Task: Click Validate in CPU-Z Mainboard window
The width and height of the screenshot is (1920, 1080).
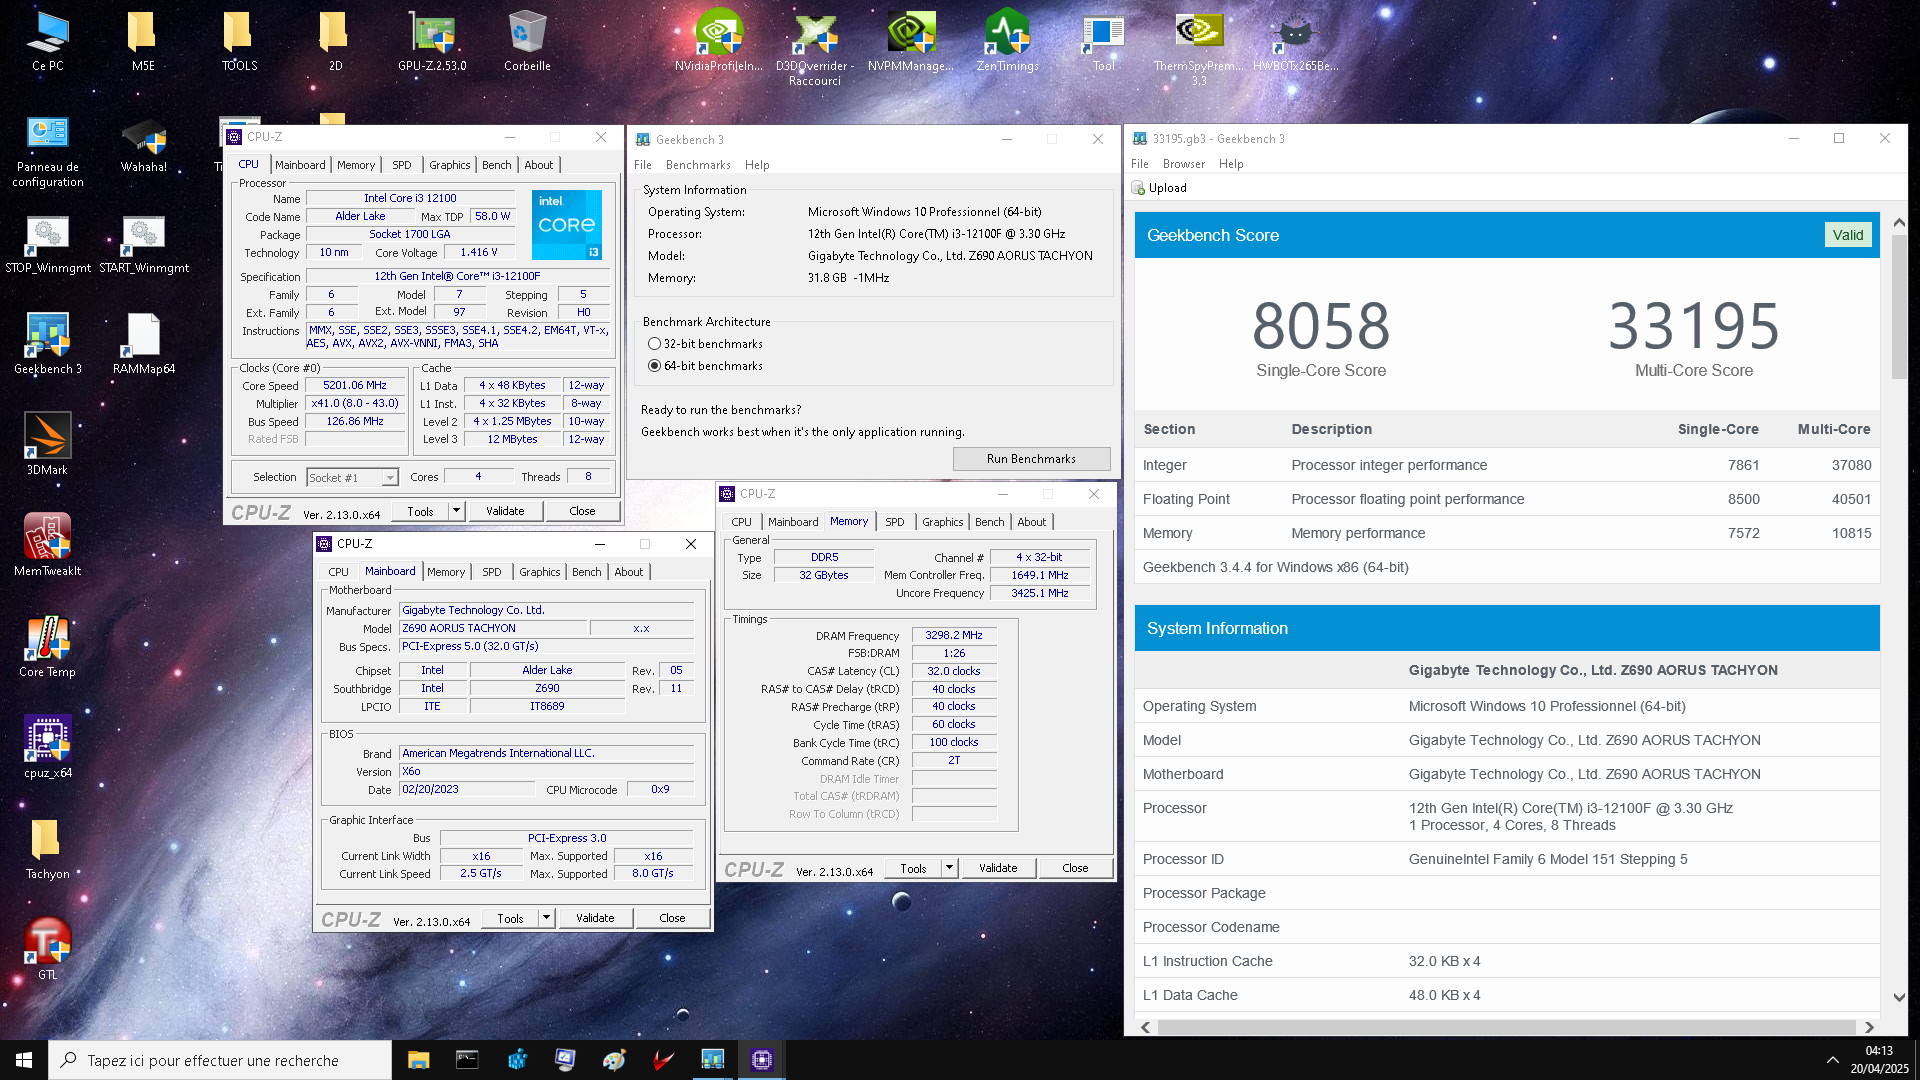Action: [595, 918]
